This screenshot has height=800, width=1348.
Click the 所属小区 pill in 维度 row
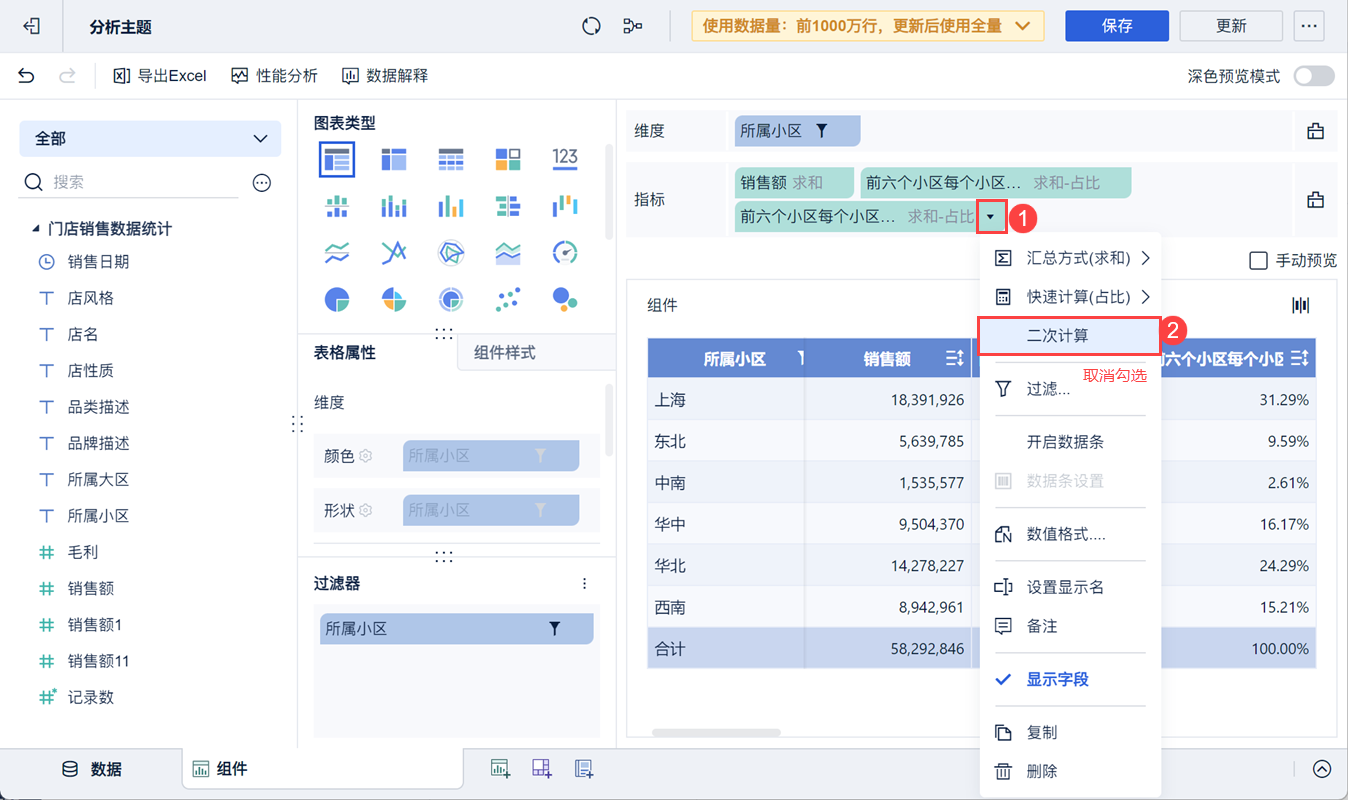(797, 131)
